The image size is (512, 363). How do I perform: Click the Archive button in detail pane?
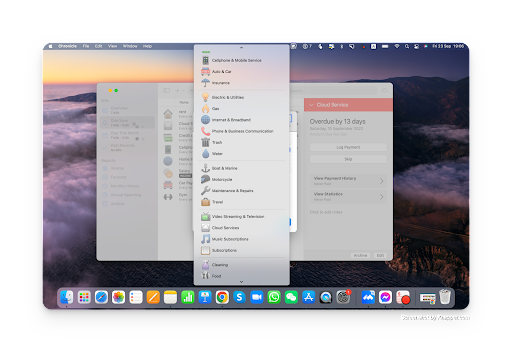pos(360,255)
